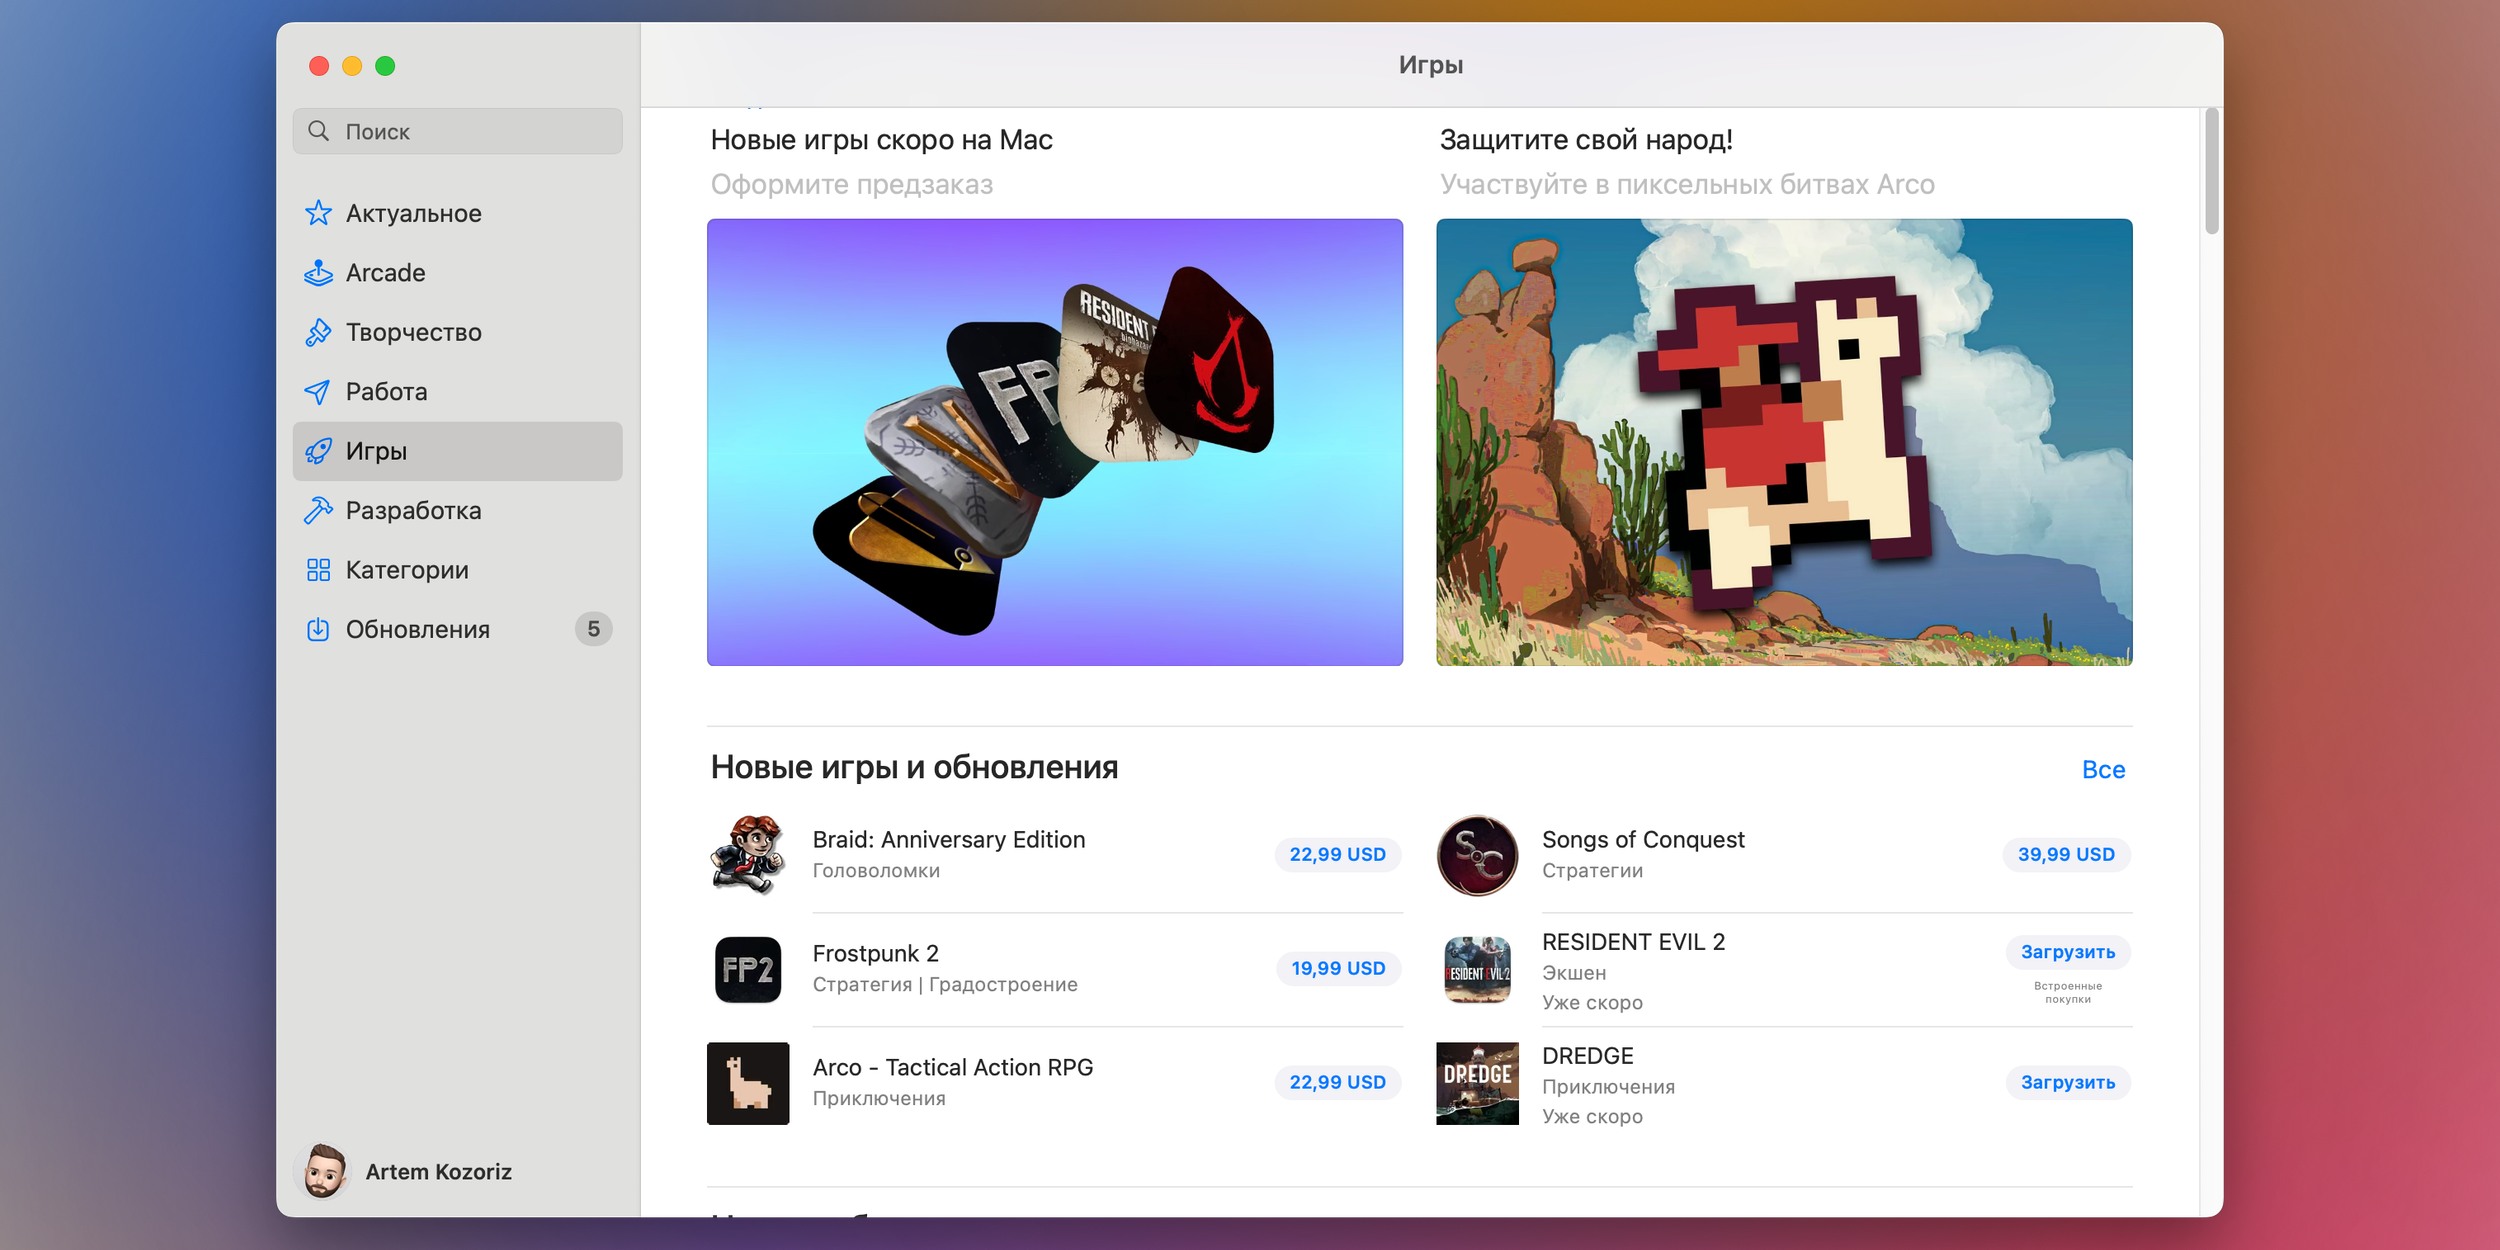Buy Arco for 22,99 USD
Viewport: 2500px width, 1250px height.
tap(1337, 1083)
